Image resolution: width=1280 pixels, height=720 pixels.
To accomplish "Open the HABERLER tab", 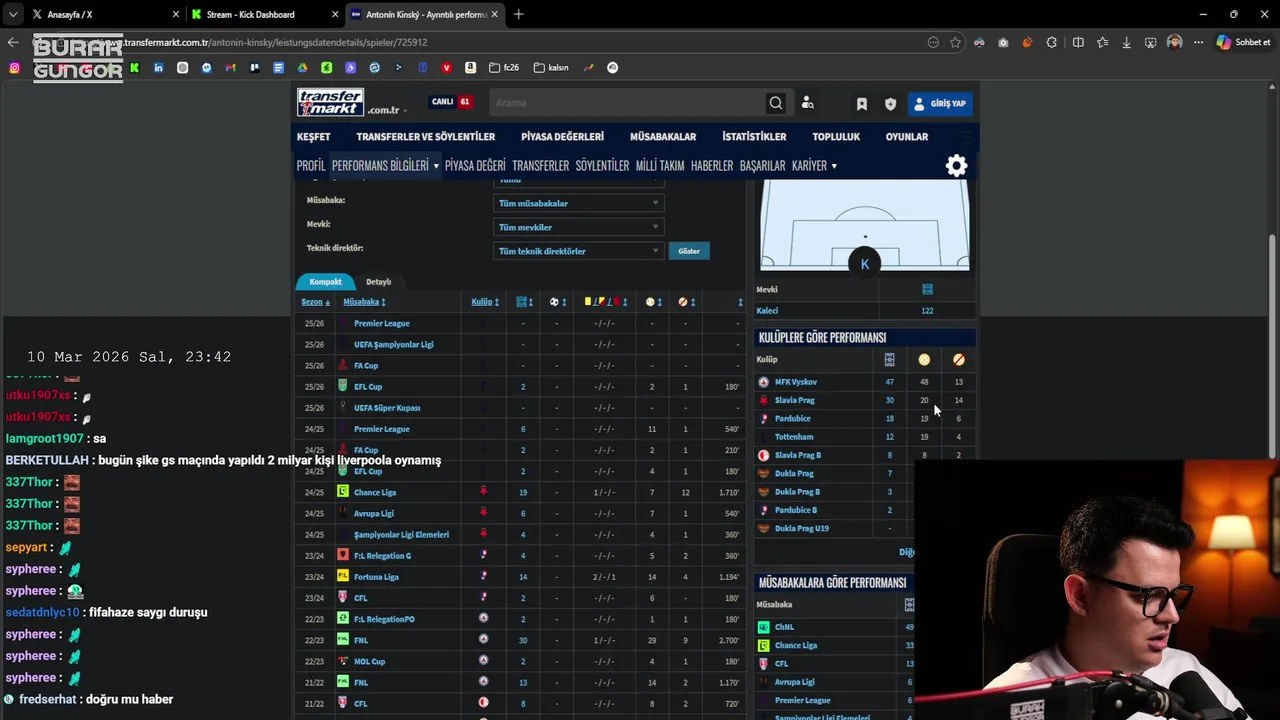I will coord(712,166).
